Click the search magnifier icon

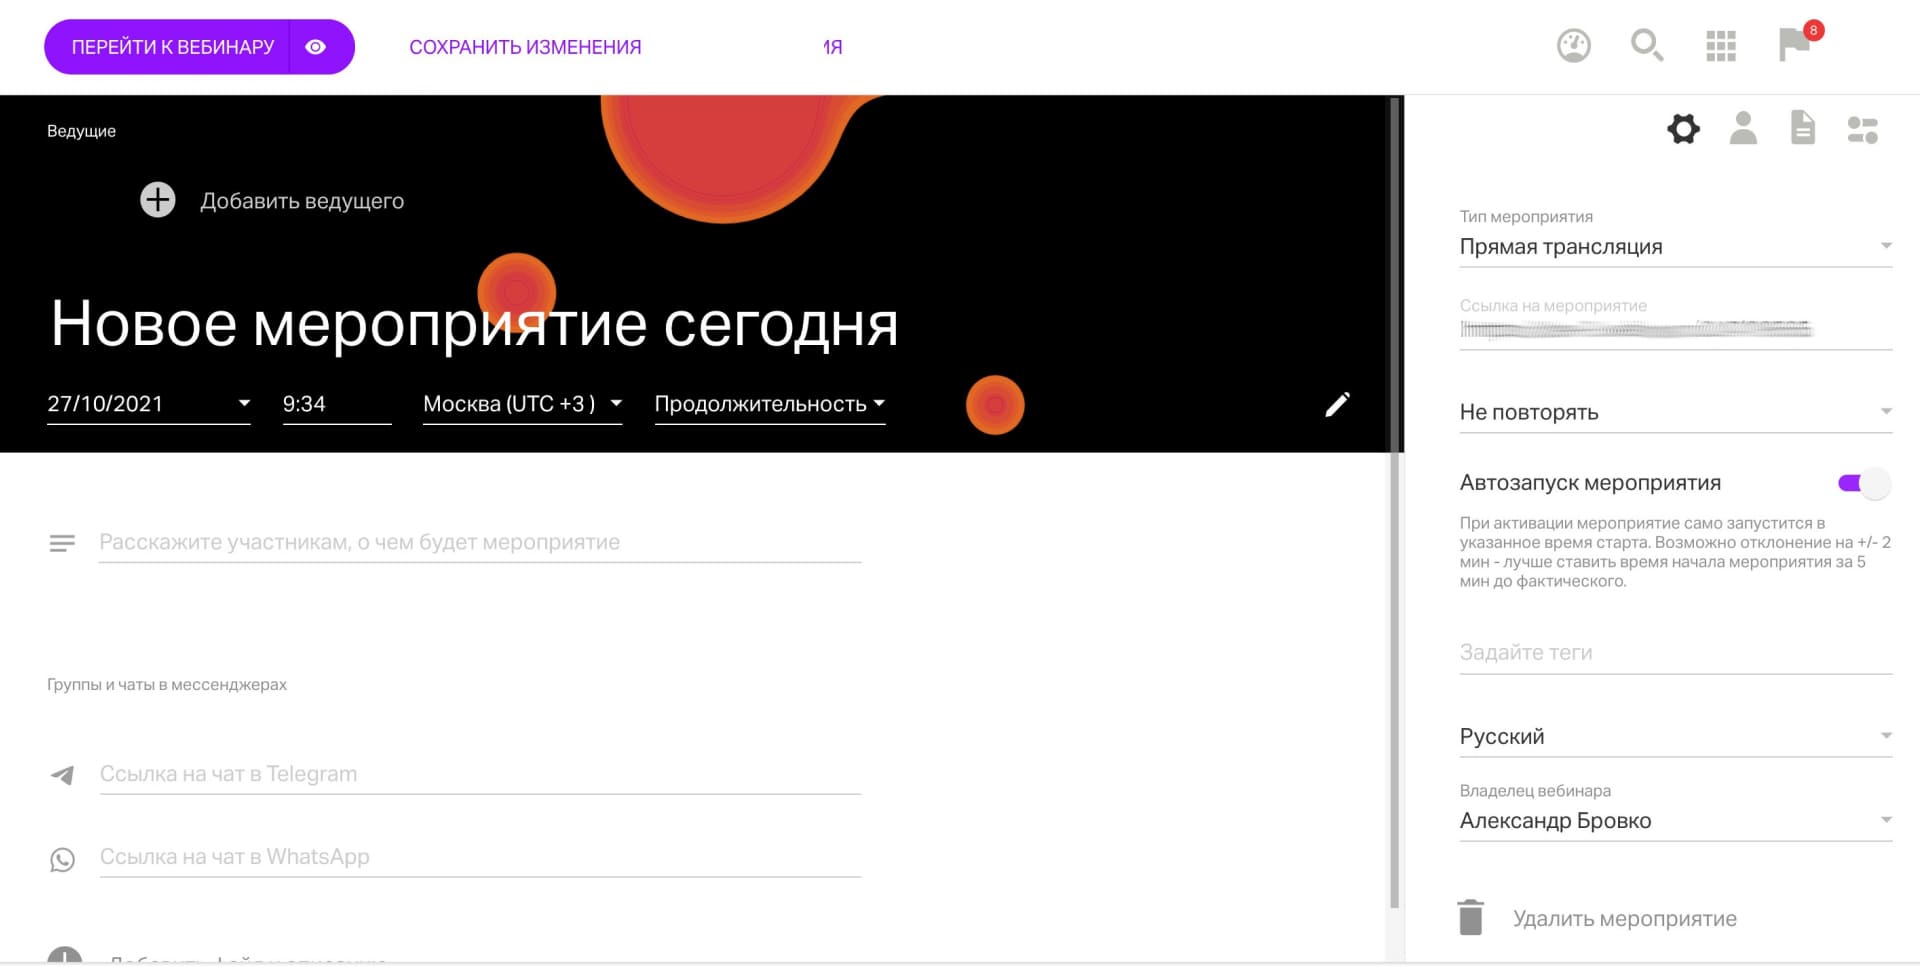1646,46
